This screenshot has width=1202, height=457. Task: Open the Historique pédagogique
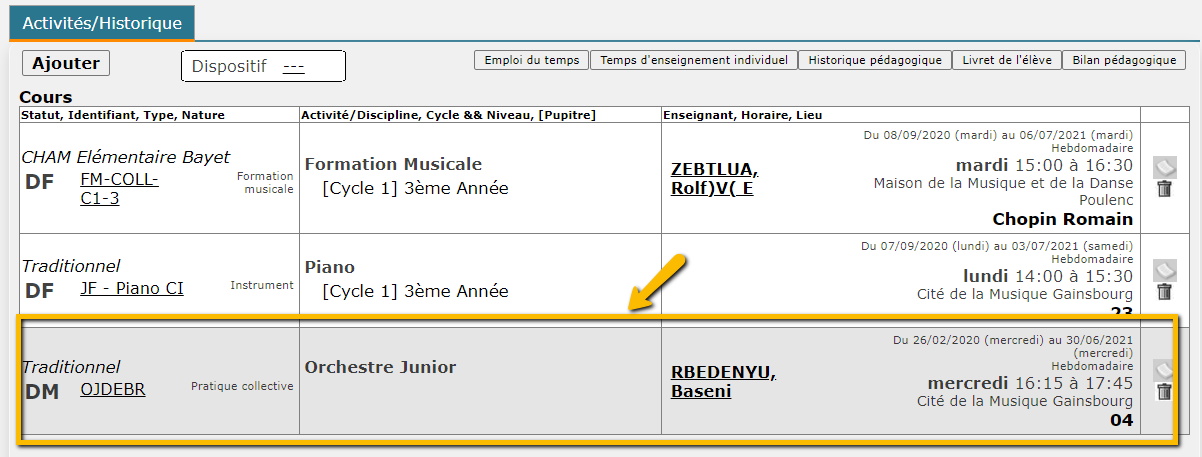874,60
